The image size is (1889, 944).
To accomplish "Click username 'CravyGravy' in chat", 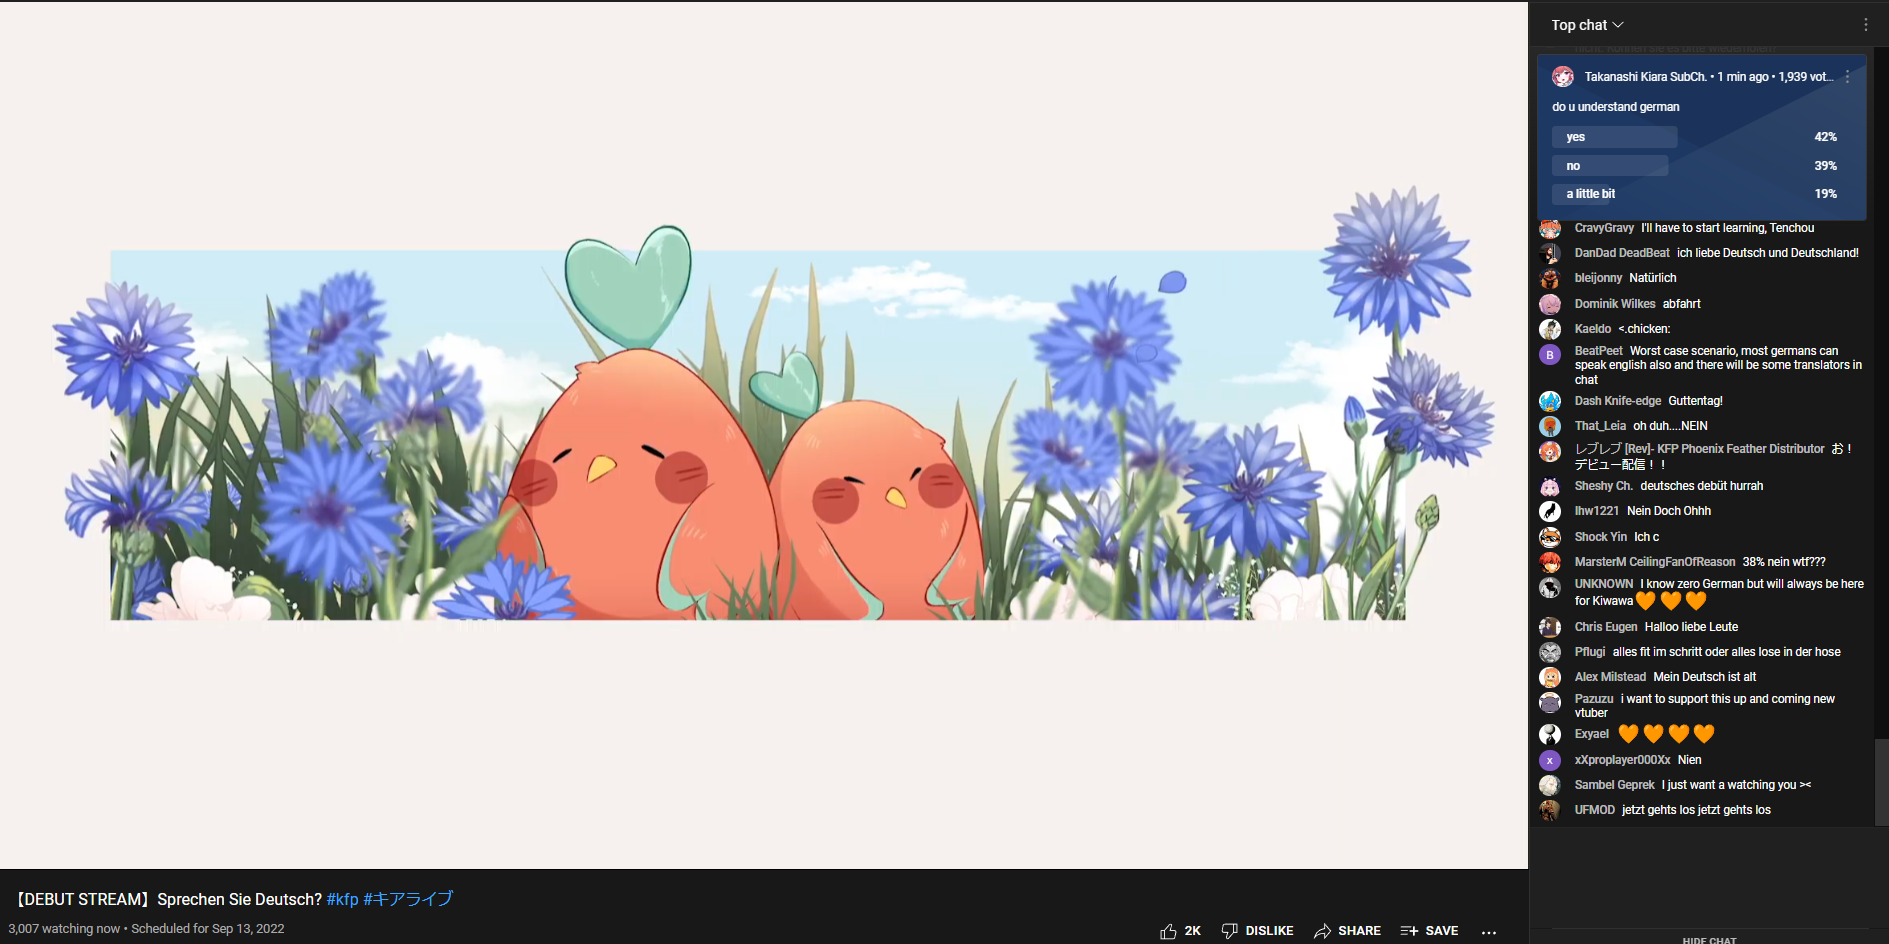I will click(1604, 228).
